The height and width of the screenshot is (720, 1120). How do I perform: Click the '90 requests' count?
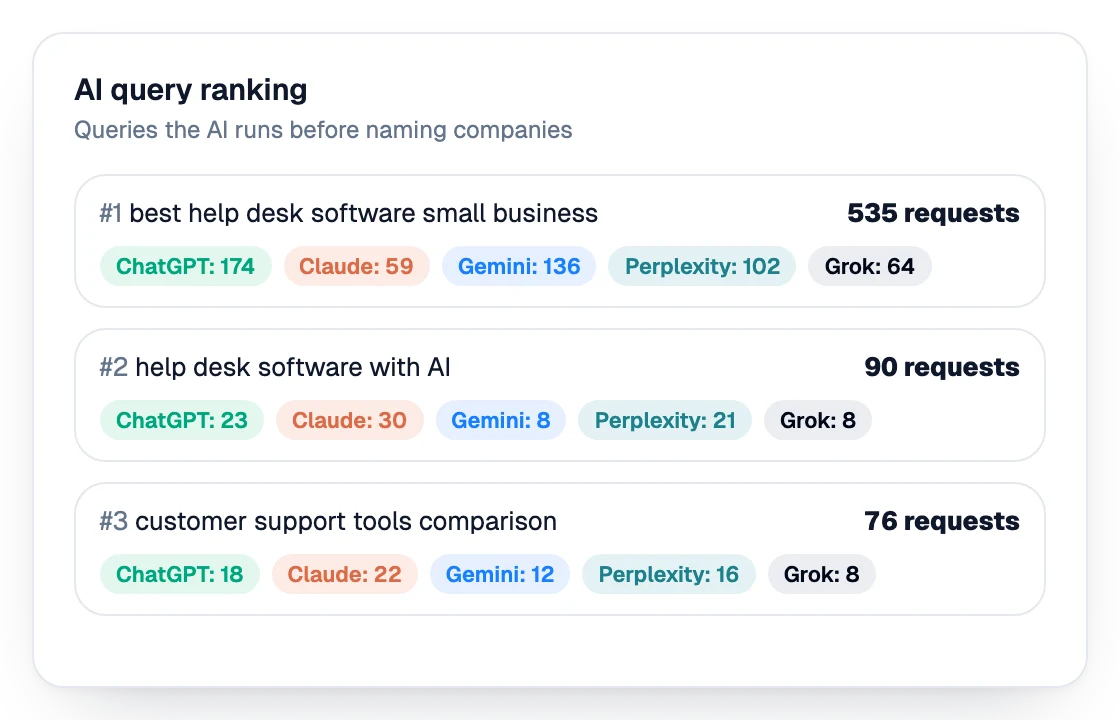[941, 367]
